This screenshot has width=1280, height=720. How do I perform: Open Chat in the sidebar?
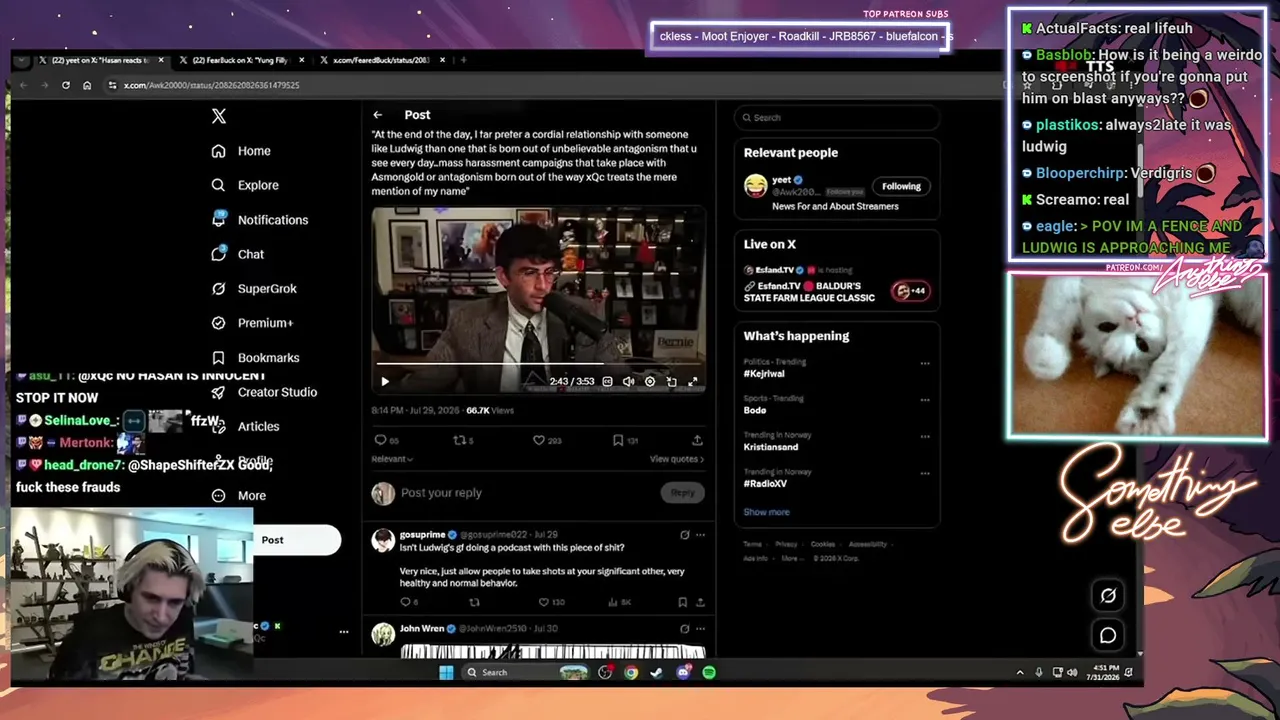pos(237,254)
